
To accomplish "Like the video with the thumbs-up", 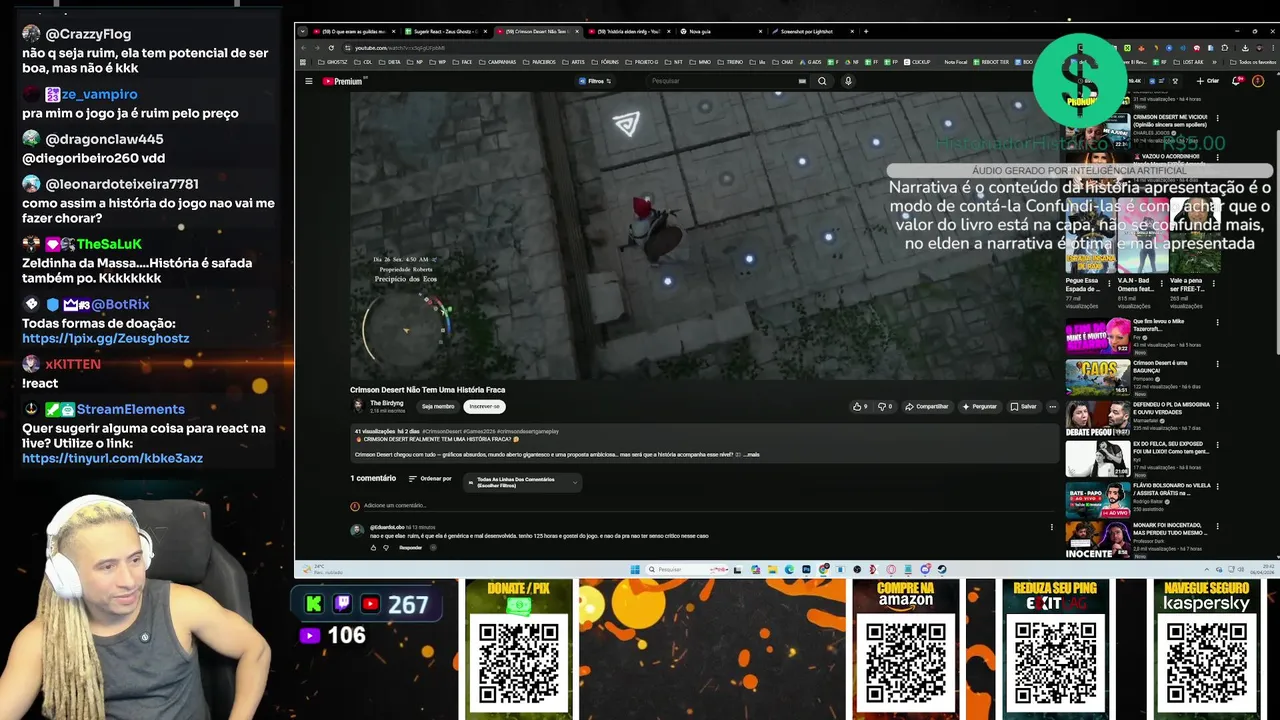I will pos(860,407).
